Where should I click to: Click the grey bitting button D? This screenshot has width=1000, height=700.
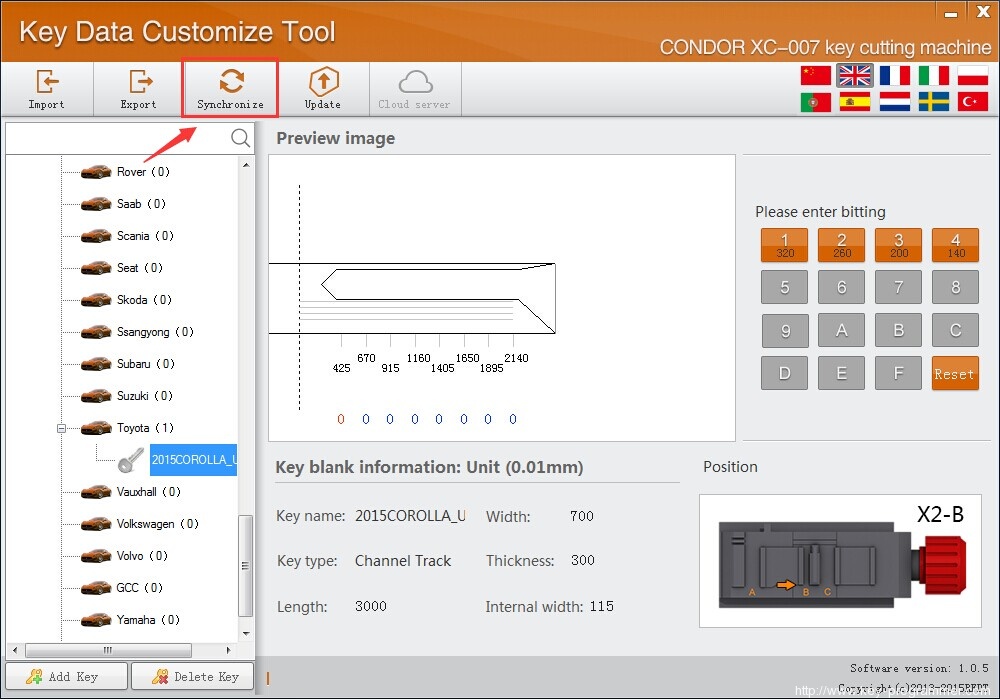click(x=784, y=373)
